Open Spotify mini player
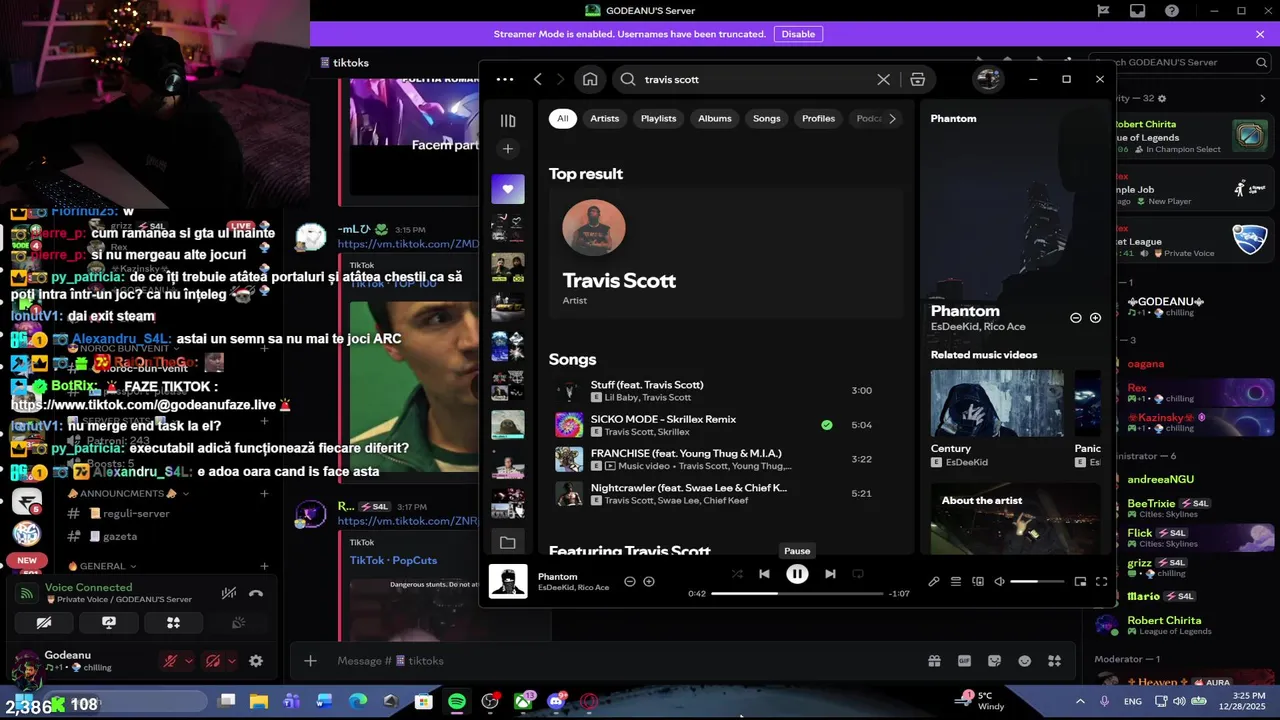The image size is (1280, 720). 1080,582
